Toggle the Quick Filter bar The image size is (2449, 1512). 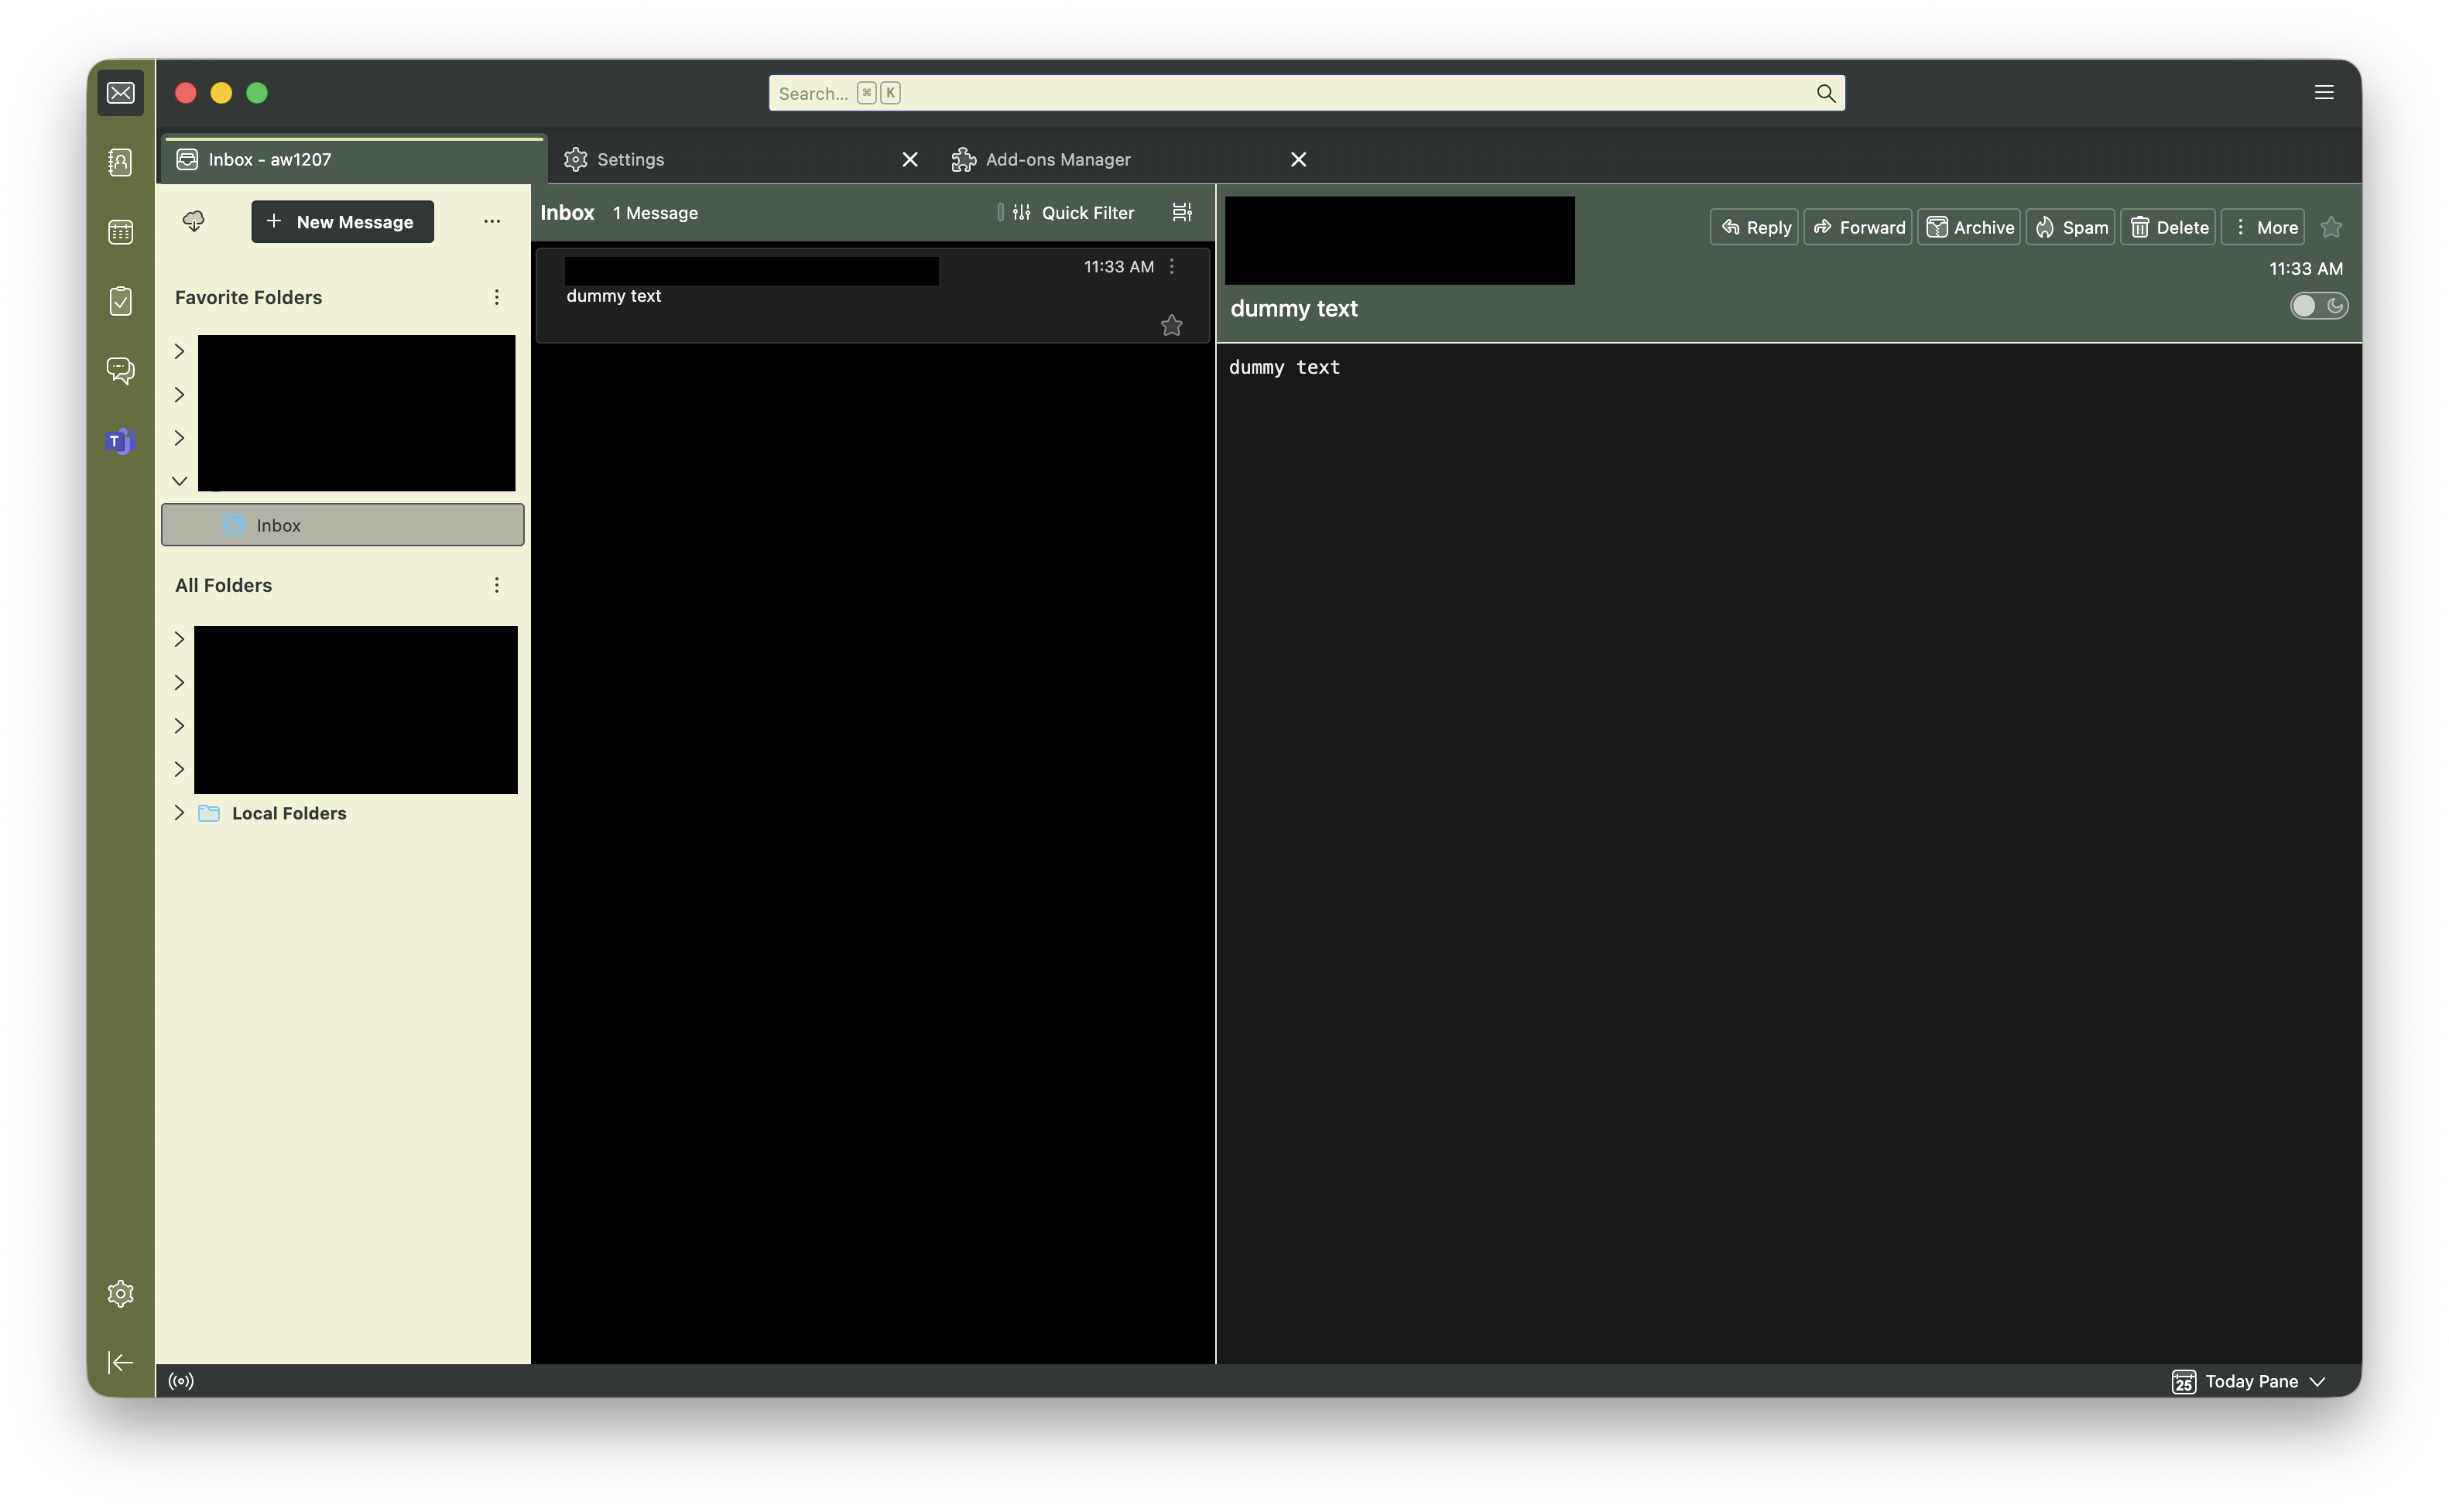click(x=1074, y=212)
